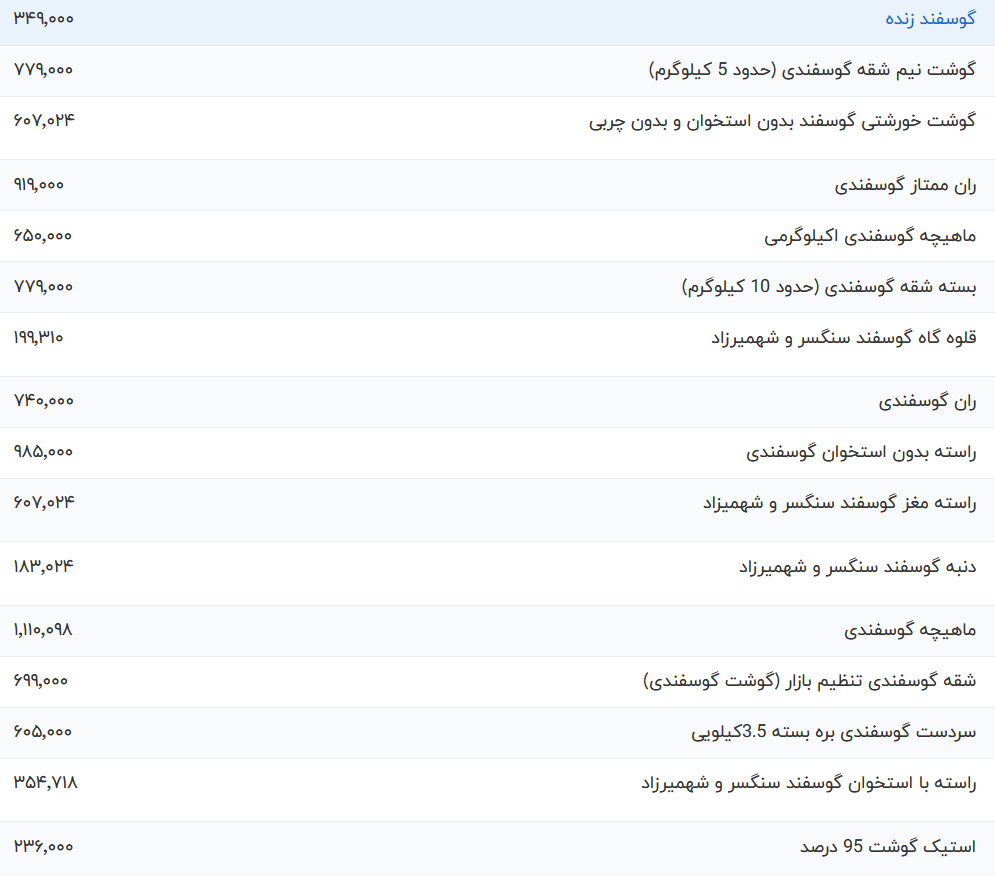The height and width of the screenshot is (876, 995).
Task: Click price 919,000 for ران ممتاز گوسفندی
Action: pos(41,185)
